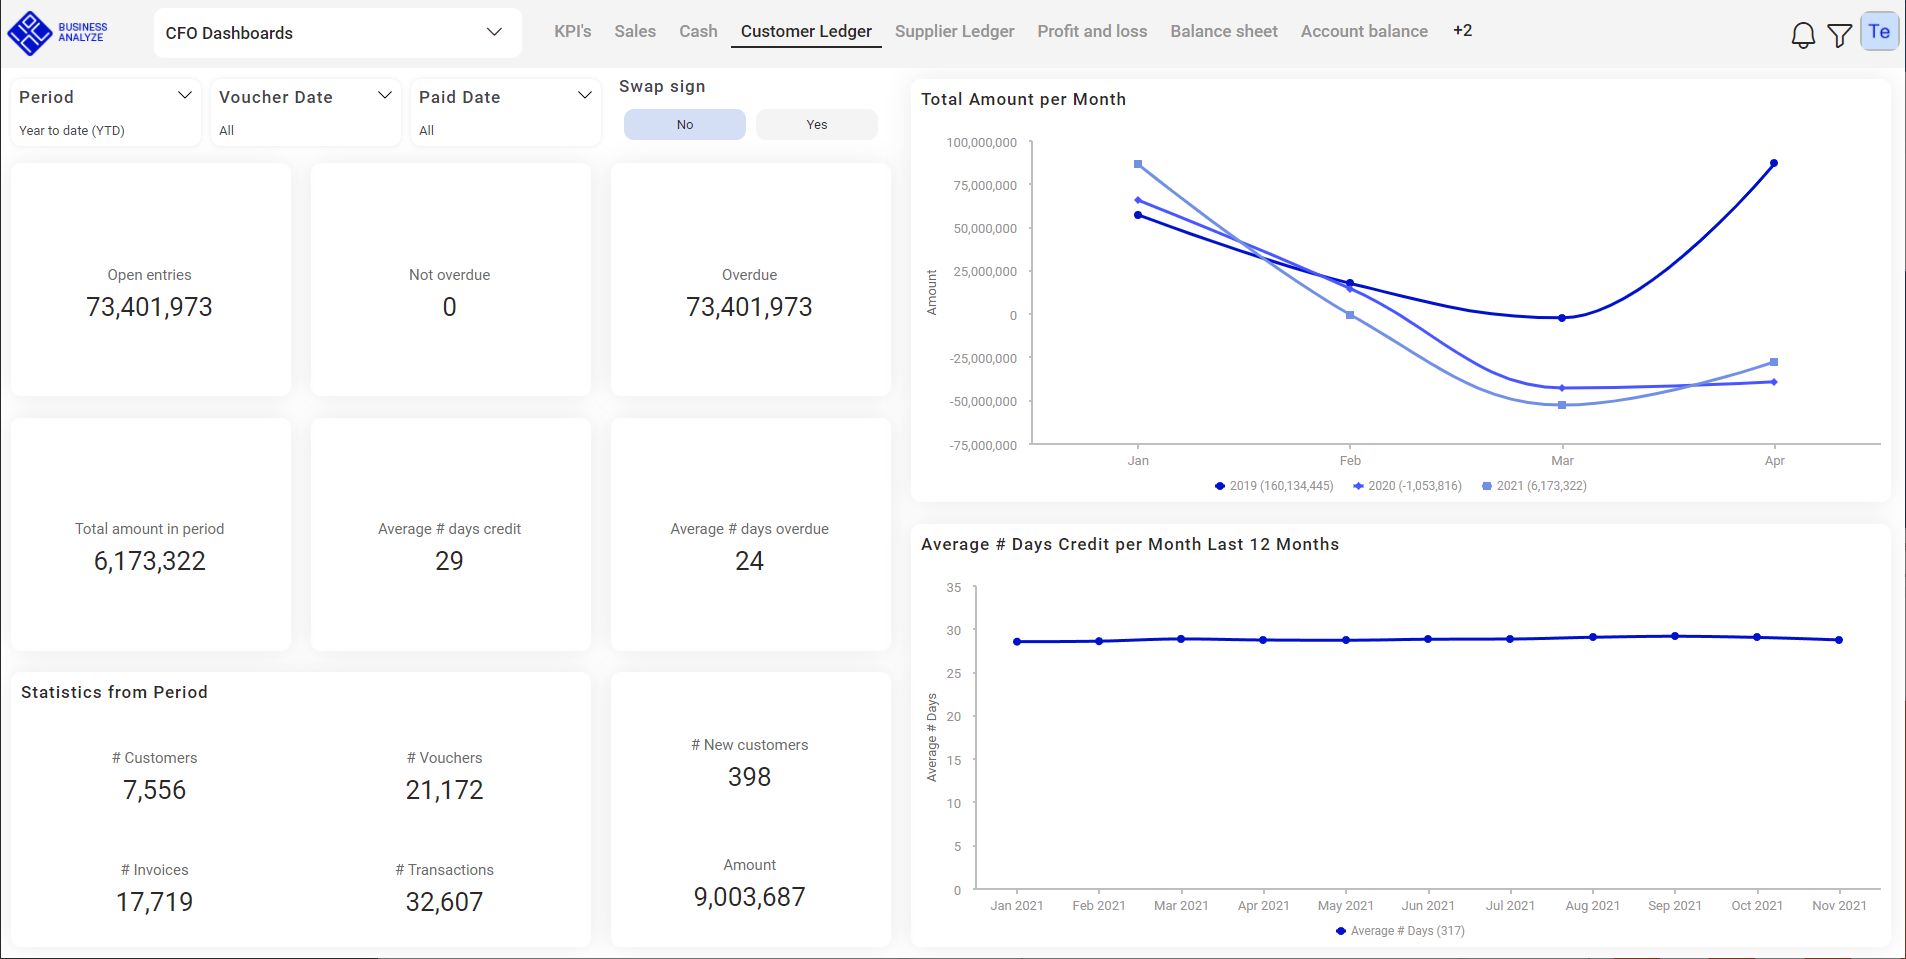Click the Te user avatar
Screen dimensions: 1906x959
click(x=1878, y=30)
